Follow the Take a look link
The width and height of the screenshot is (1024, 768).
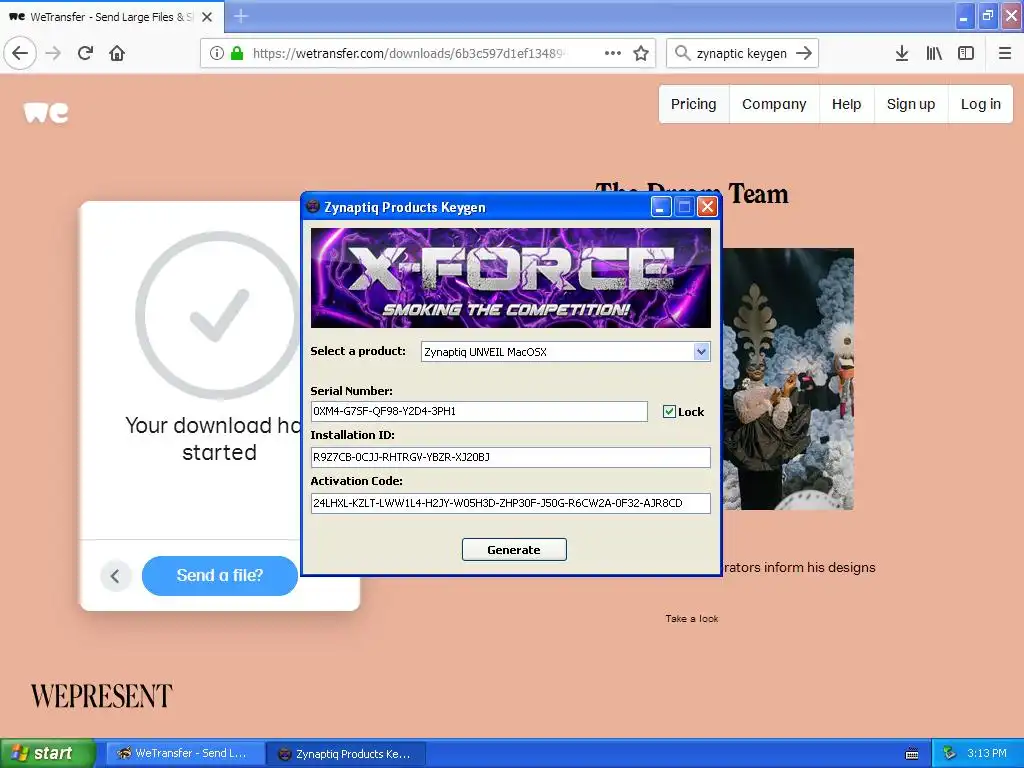tap(692, 618)
